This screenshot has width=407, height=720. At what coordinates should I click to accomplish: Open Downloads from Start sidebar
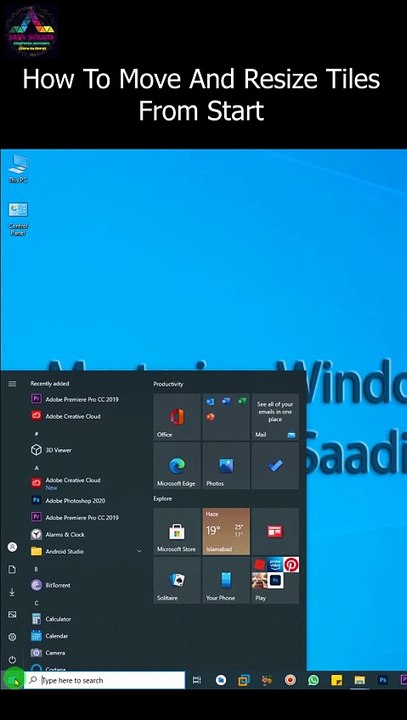[x=12, y=592]
